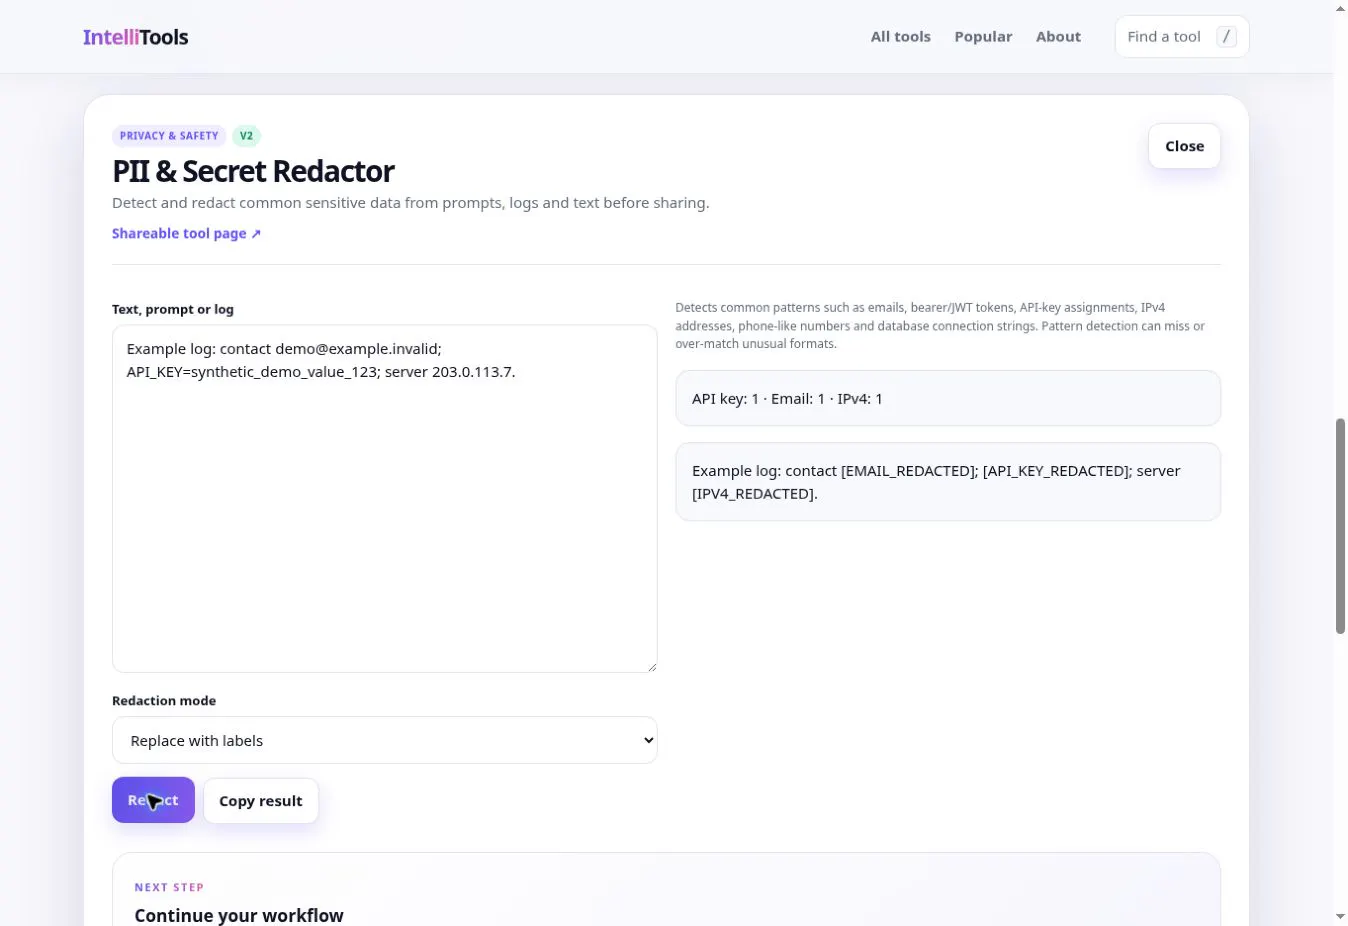1348x926 pixels.
Task: Click inside the text, prompt or log textarea
Action: [x=384, y=498]
